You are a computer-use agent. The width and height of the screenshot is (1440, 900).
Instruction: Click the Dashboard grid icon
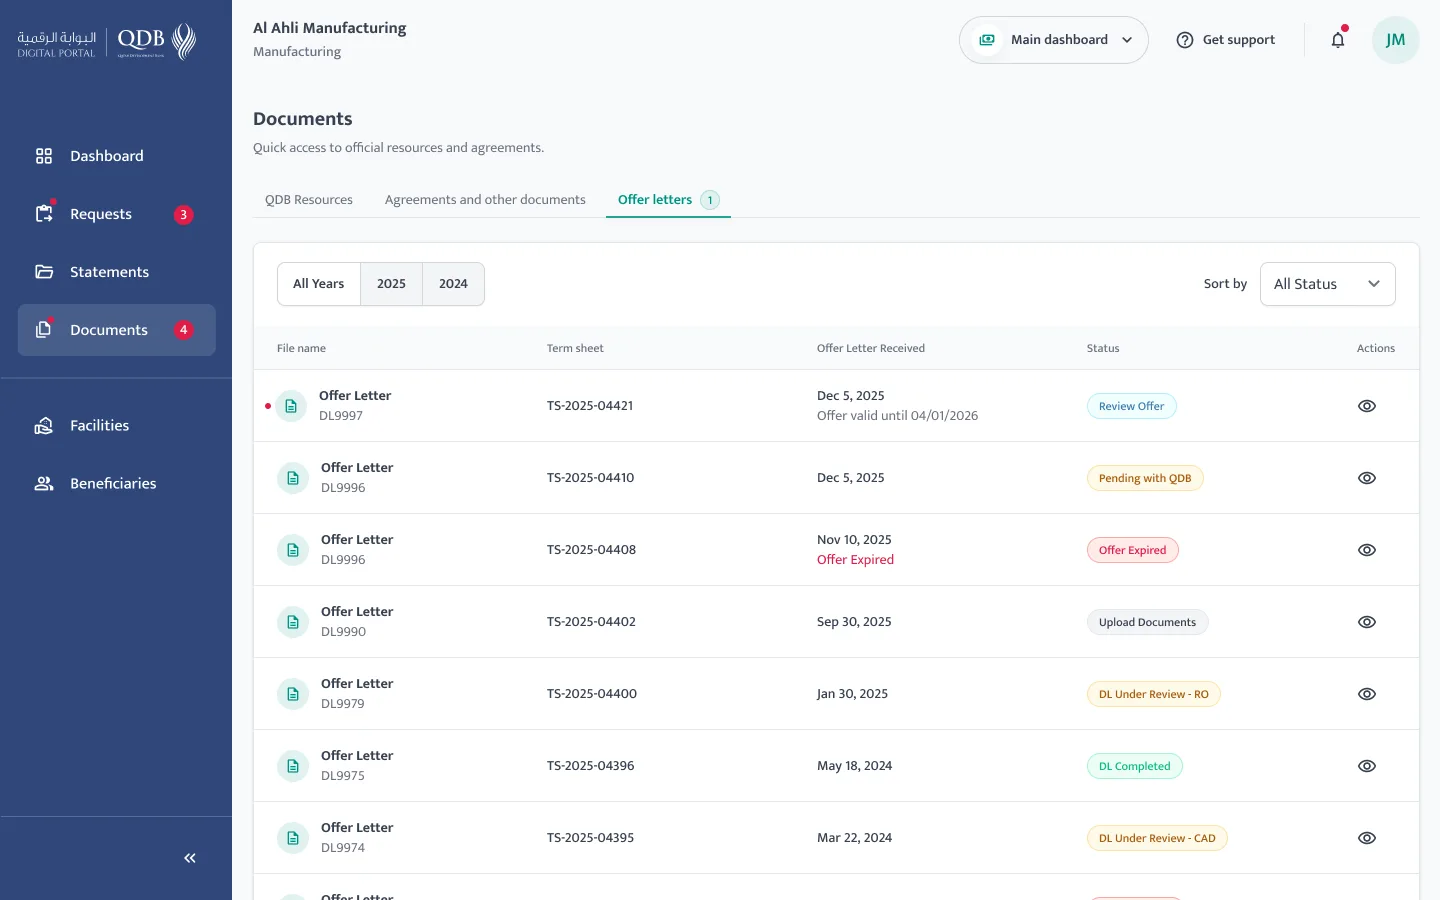point(44,156)
